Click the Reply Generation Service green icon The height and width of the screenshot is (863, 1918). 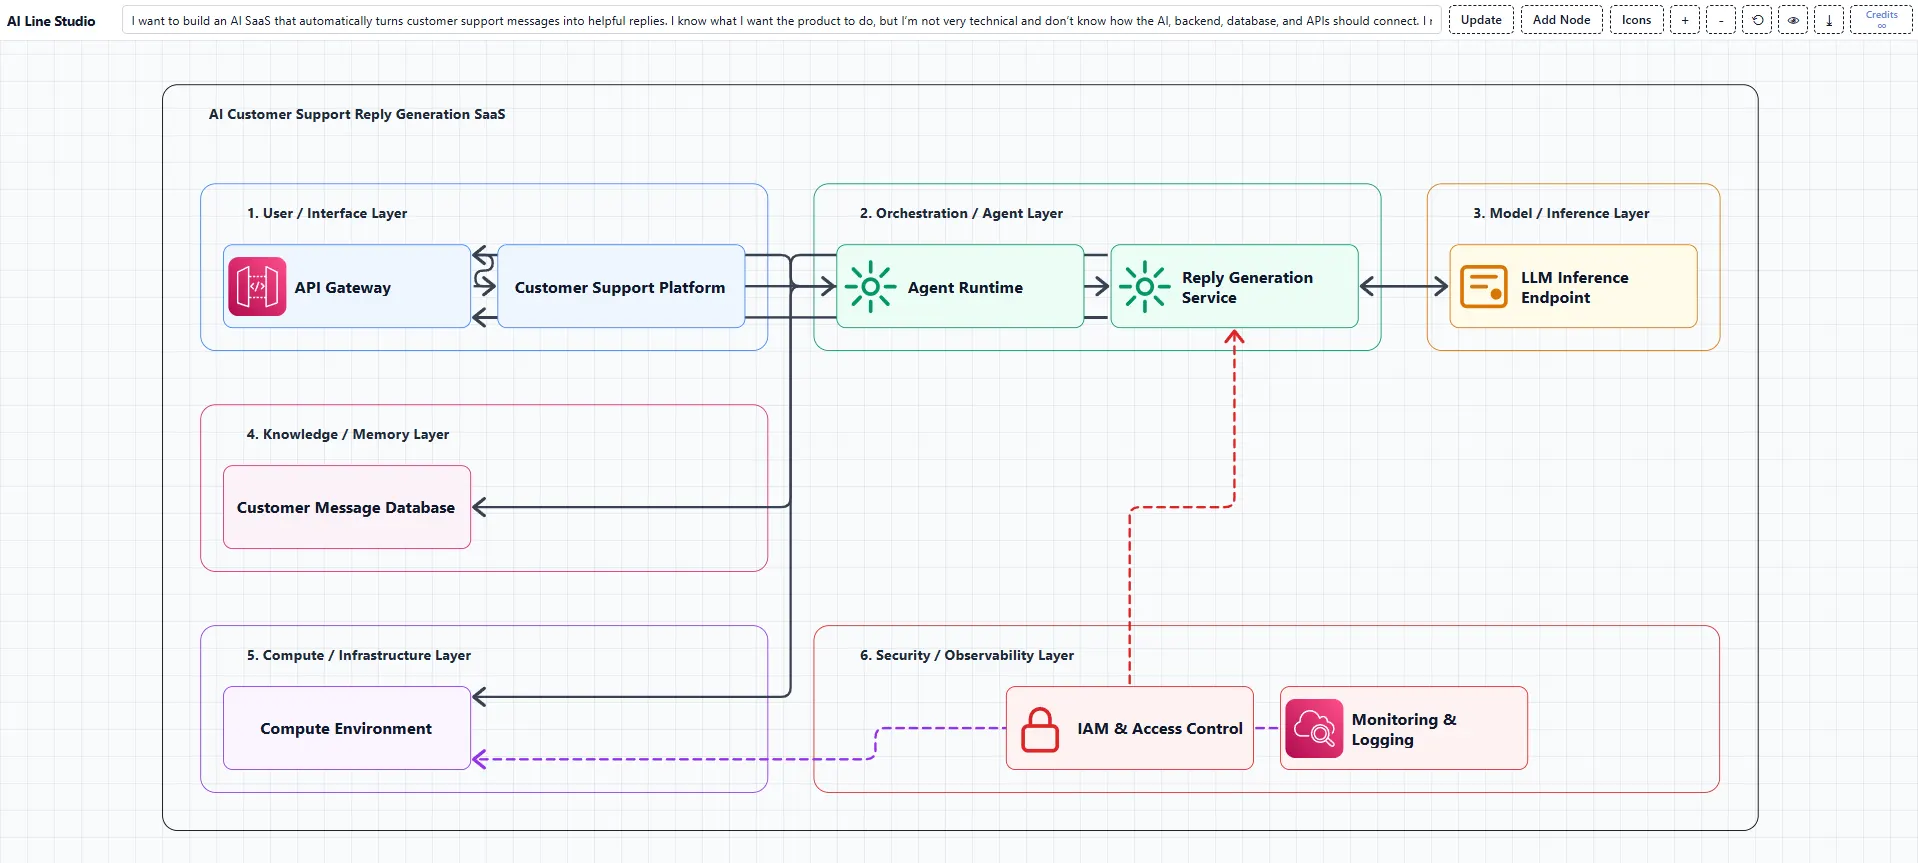click(x=1145, y=287)
